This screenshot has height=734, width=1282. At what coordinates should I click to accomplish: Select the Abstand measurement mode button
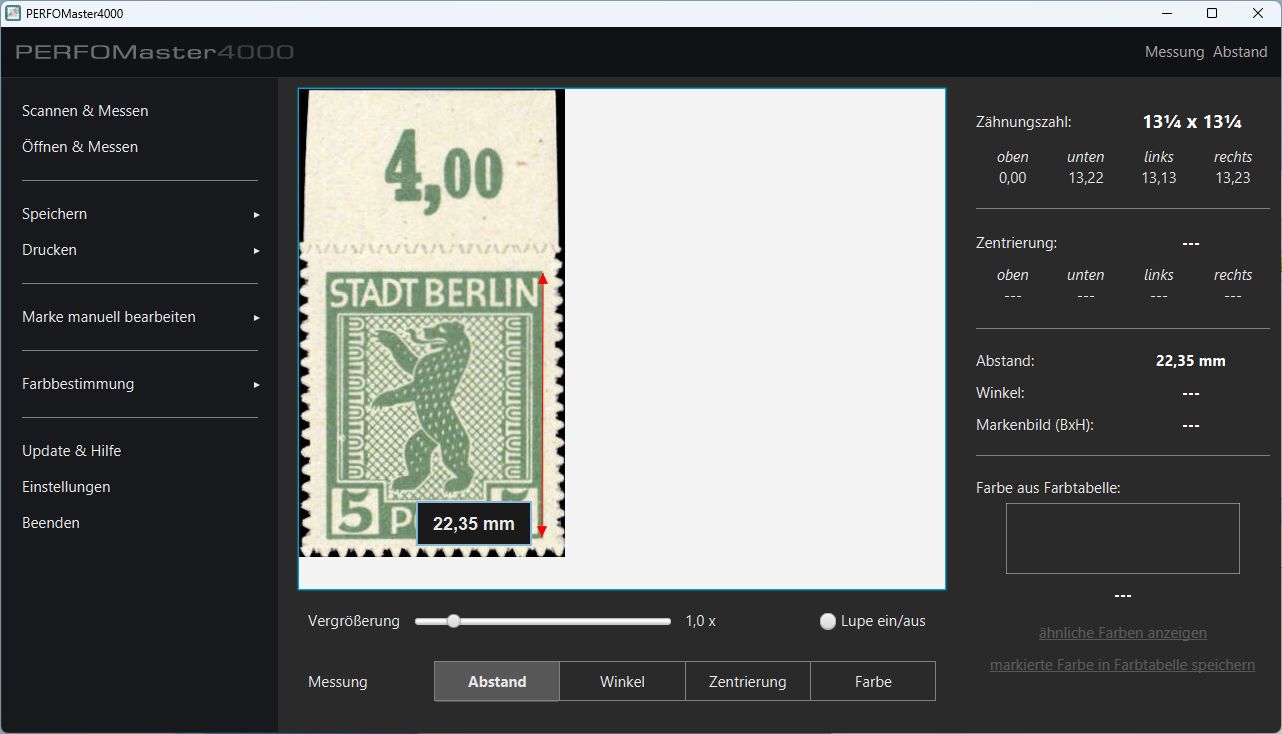pyautogui.click(x=497, y=681)
